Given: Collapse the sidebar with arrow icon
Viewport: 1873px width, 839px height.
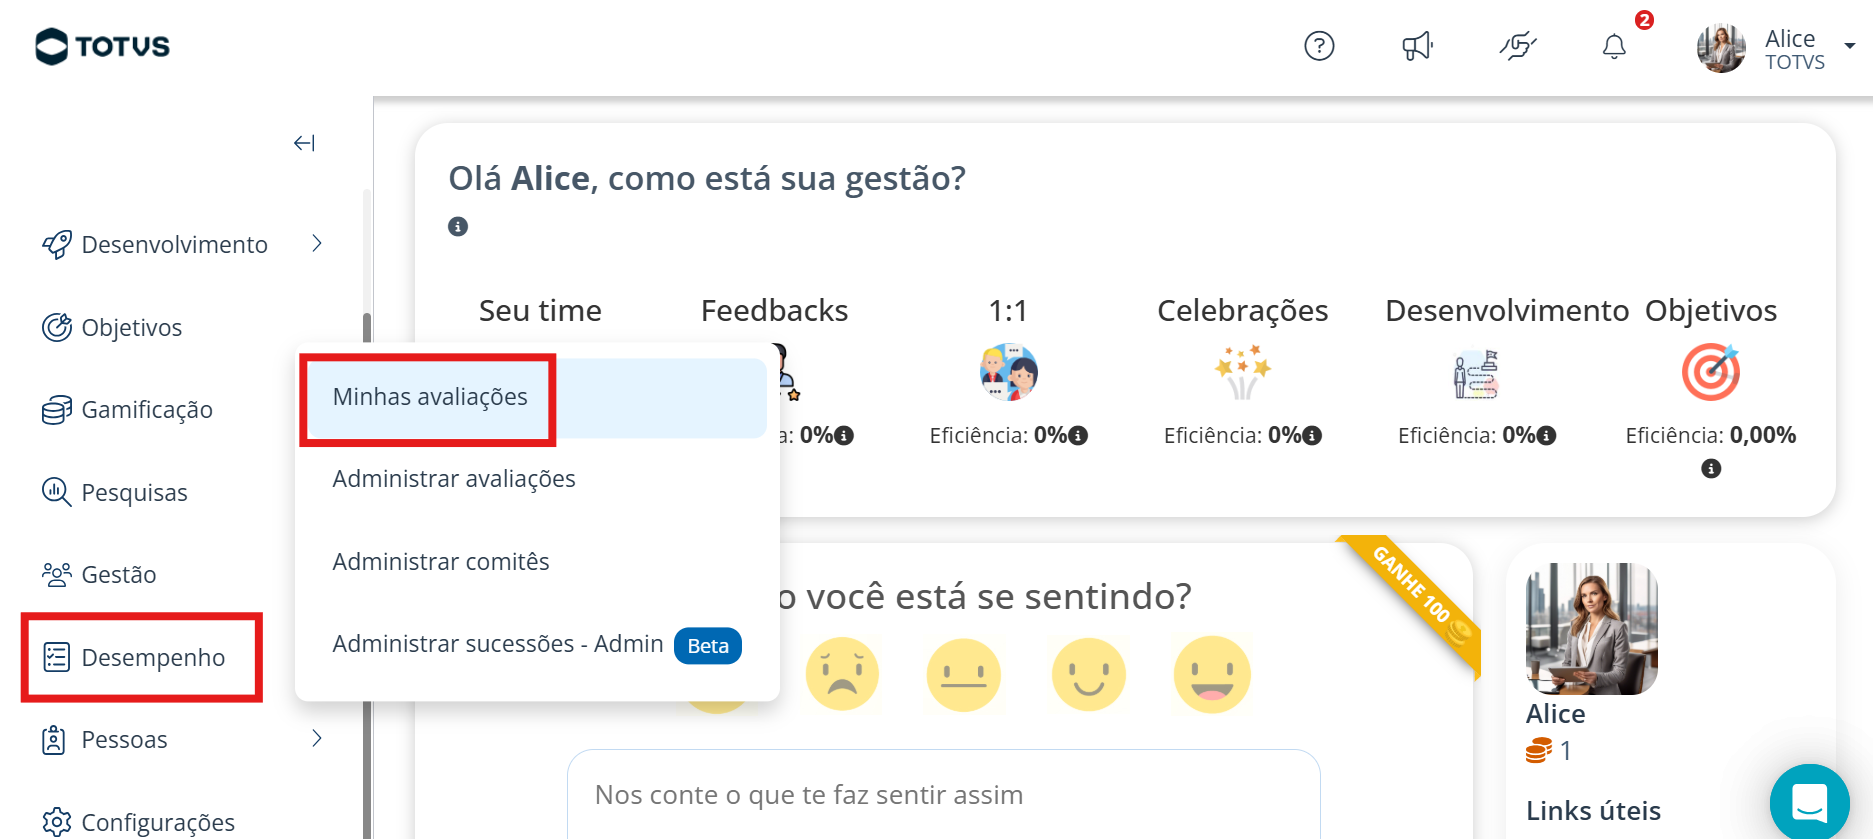Looking at the screenshot, I should (x=304, y=143).
